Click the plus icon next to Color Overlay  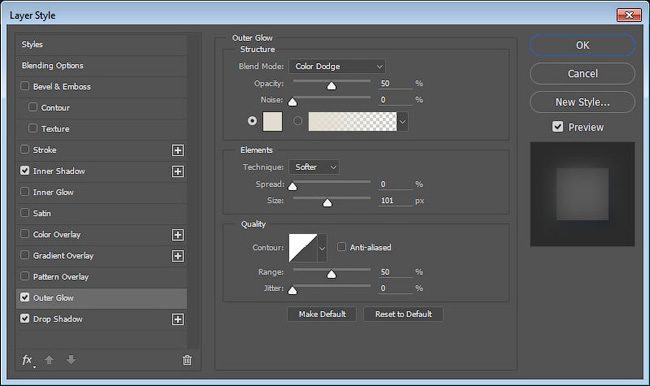[178, 235]
